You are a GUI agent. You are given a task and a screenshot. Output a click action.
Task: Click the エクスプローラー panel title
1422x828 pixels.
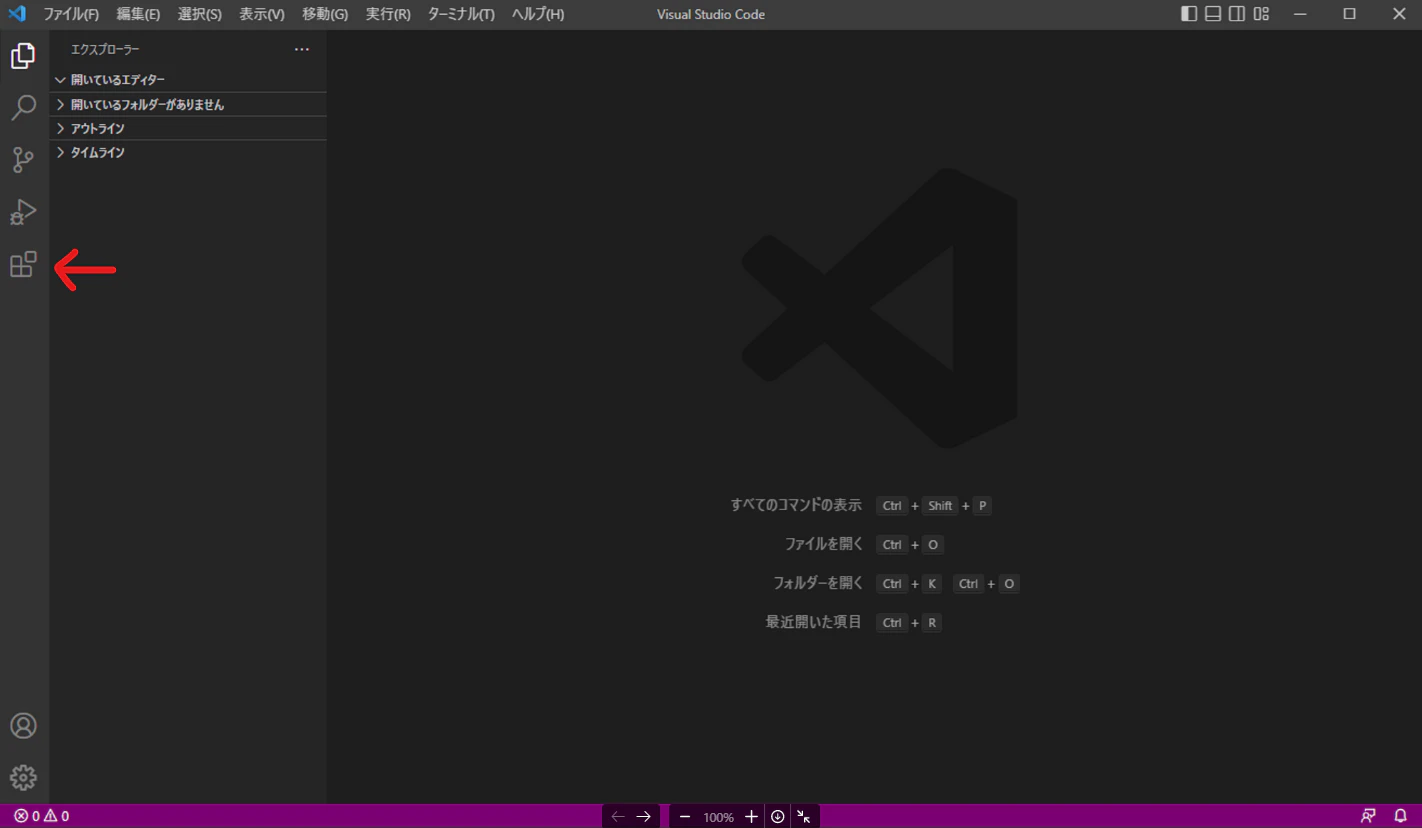(105, 49)
